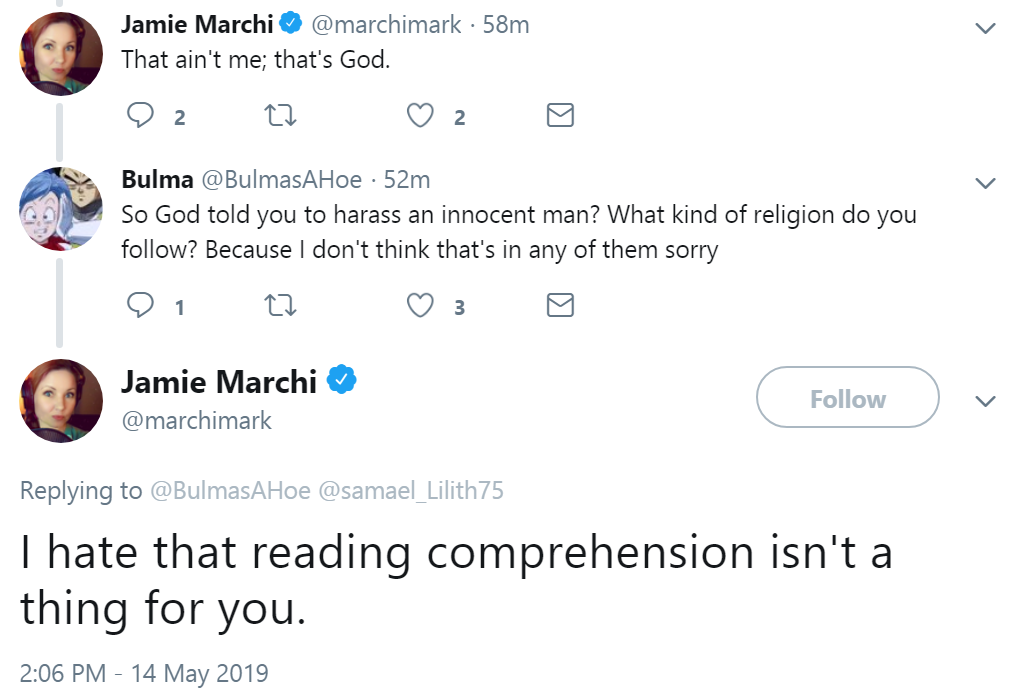
Task: View Bulma's profile picture
Action: (61, 208)
